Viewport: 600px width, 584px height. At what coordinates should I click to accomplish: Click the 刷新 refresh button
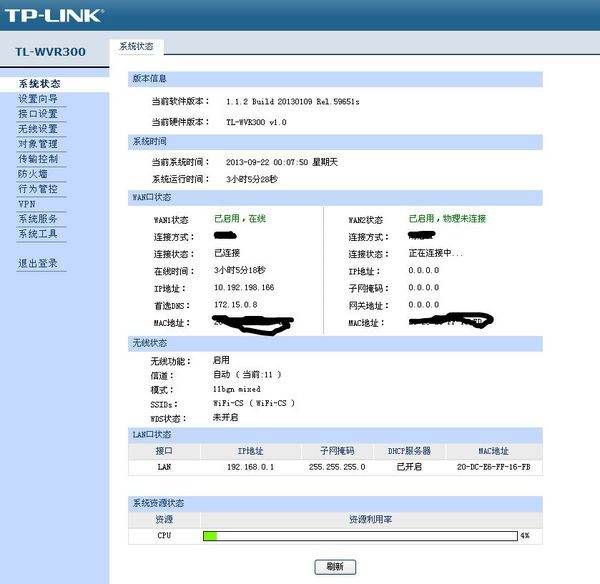(335, 567)
